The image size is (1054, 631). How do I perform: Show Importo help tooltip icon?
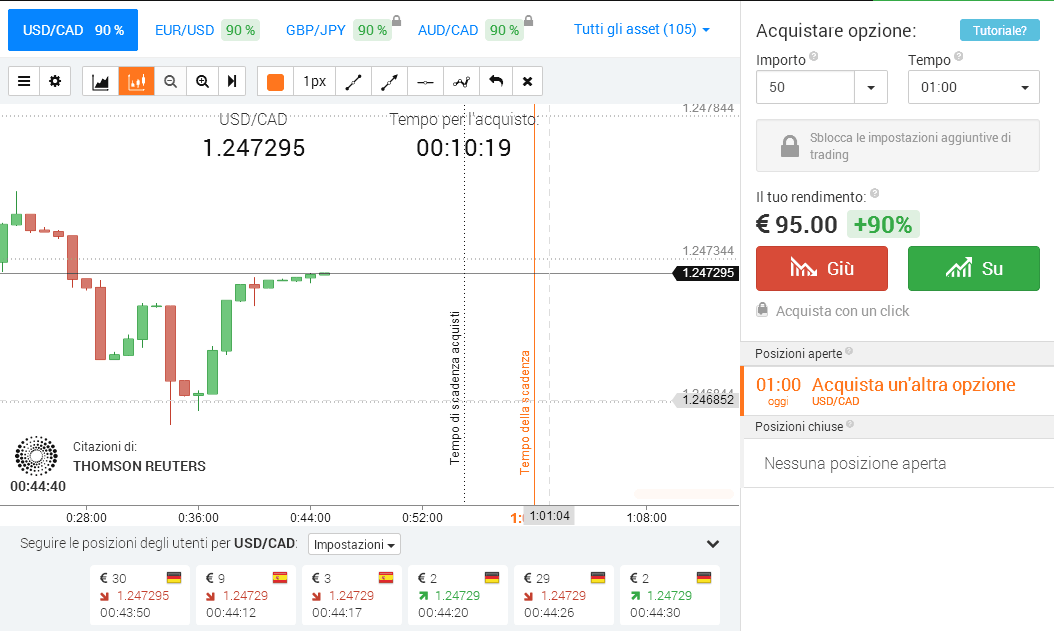click(814, 56)
